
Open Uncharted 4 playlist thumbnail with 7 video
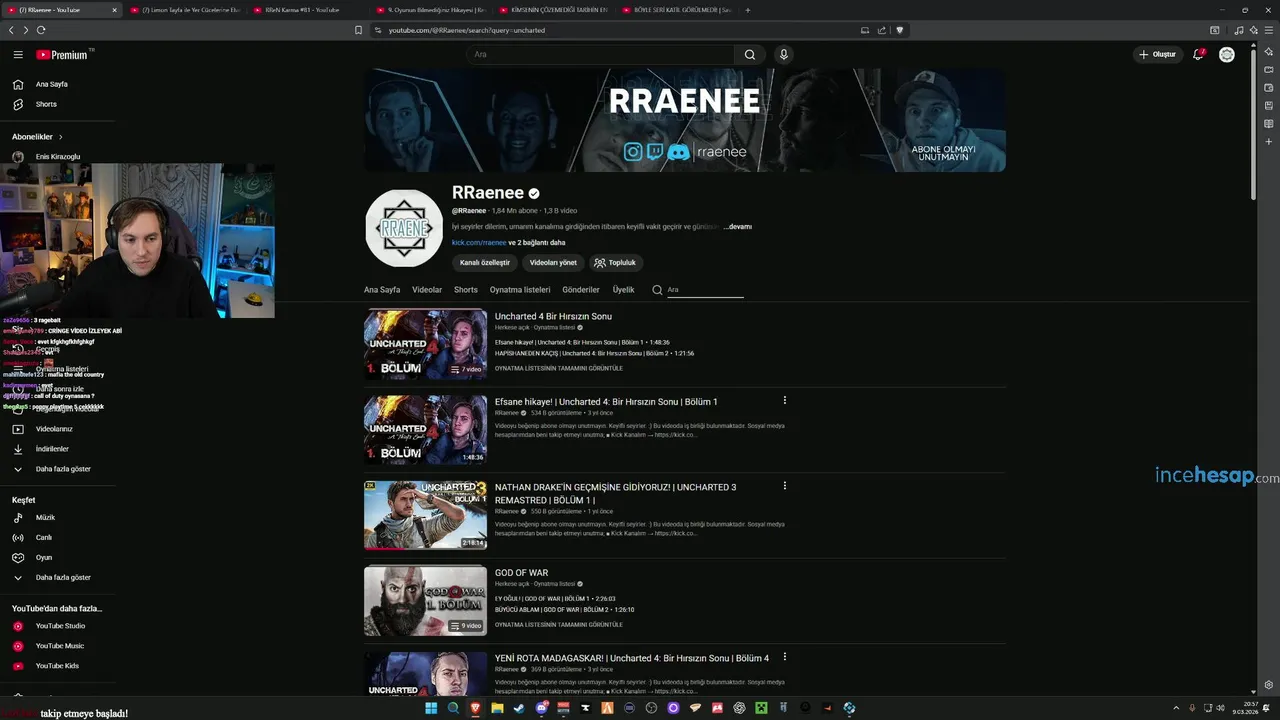425,345
